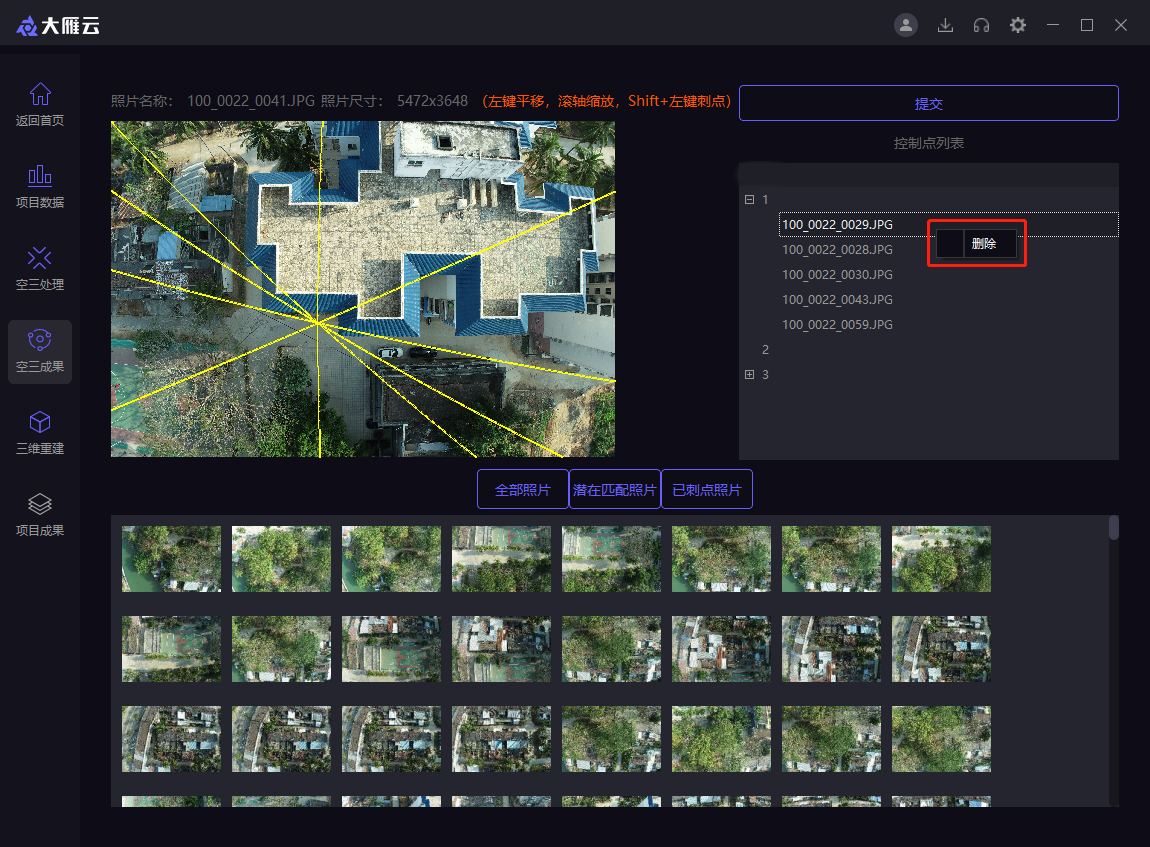Open first thumbnail in third row
The height and width of the screenshot is (847, 1150).
coord(171,739)
